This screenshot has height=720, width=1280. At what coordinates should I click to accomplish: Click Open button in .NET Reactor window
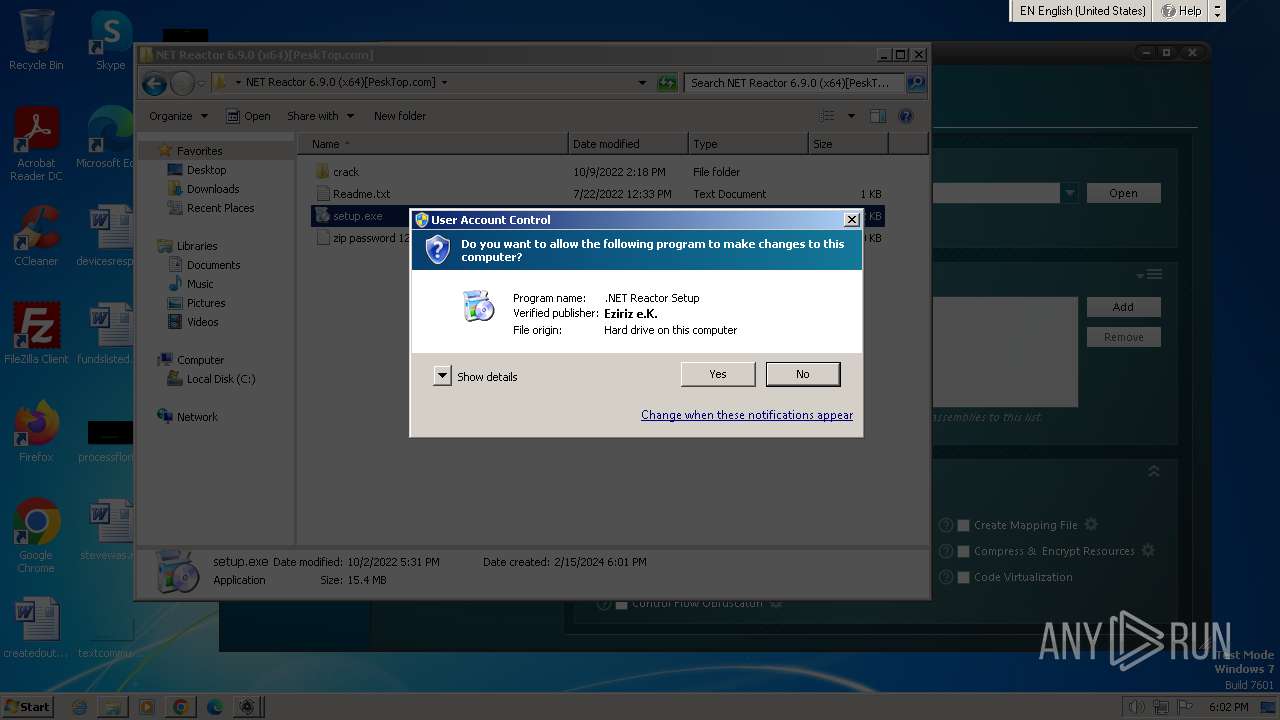pos(1123,193)
